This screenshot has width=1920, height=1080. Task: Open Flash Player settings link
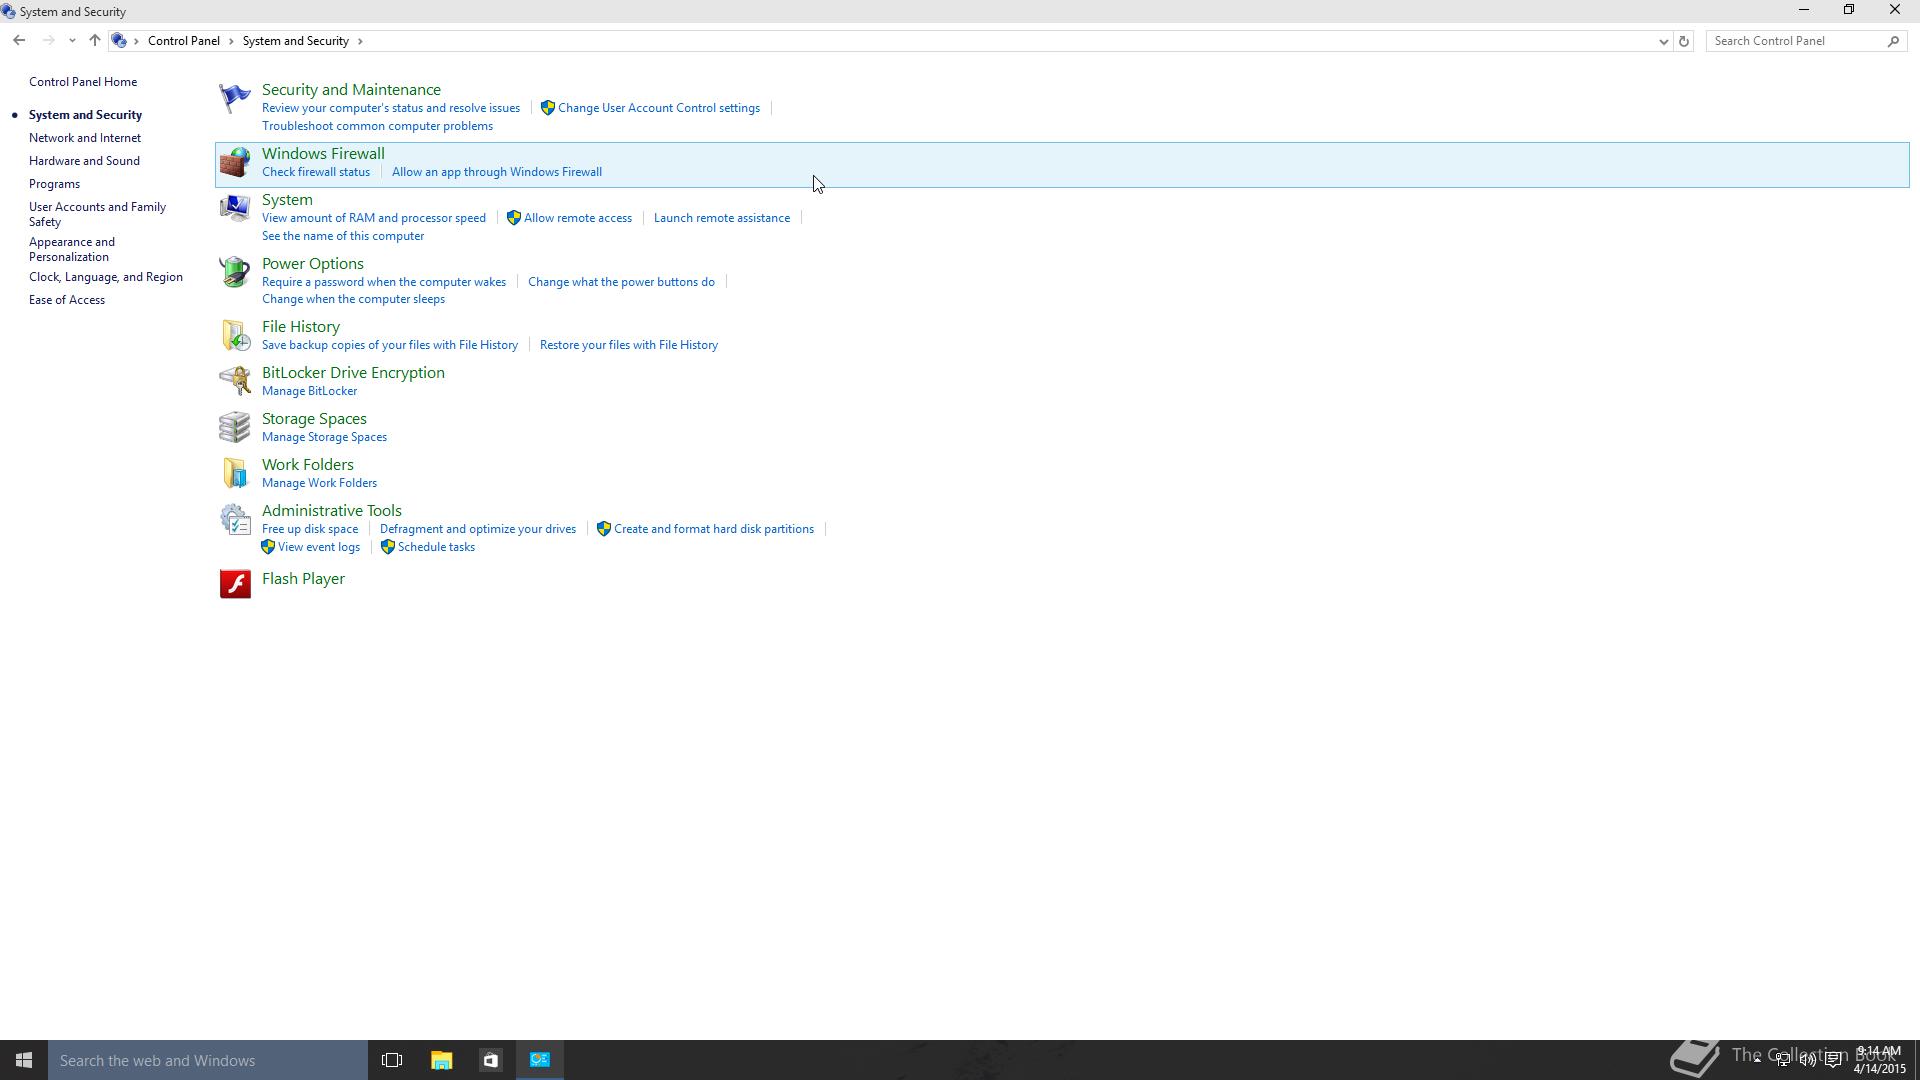(303, 579)
